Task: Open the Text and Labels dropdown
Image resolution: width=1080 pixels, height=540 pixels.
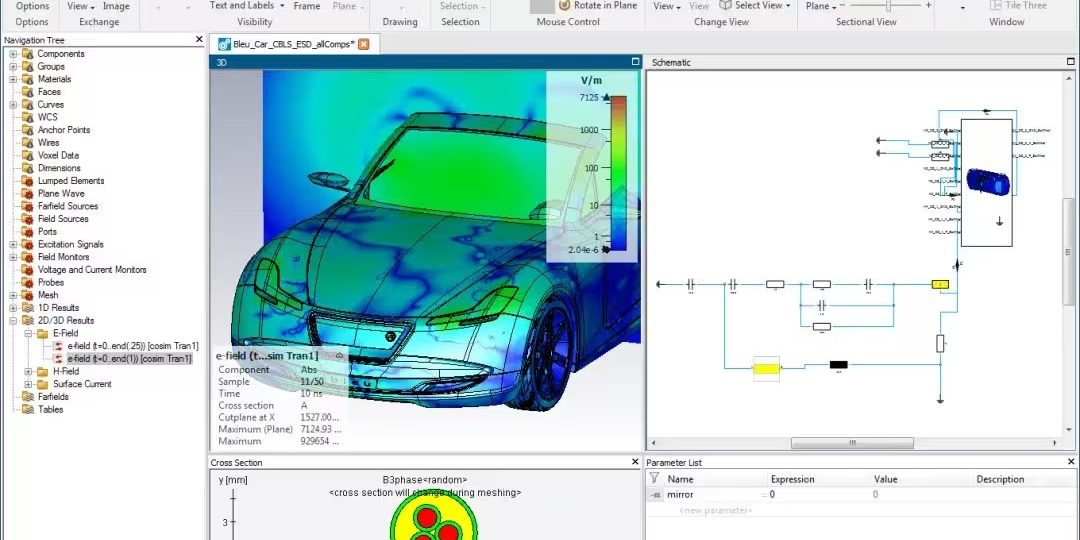Action: tap(282, 6)
